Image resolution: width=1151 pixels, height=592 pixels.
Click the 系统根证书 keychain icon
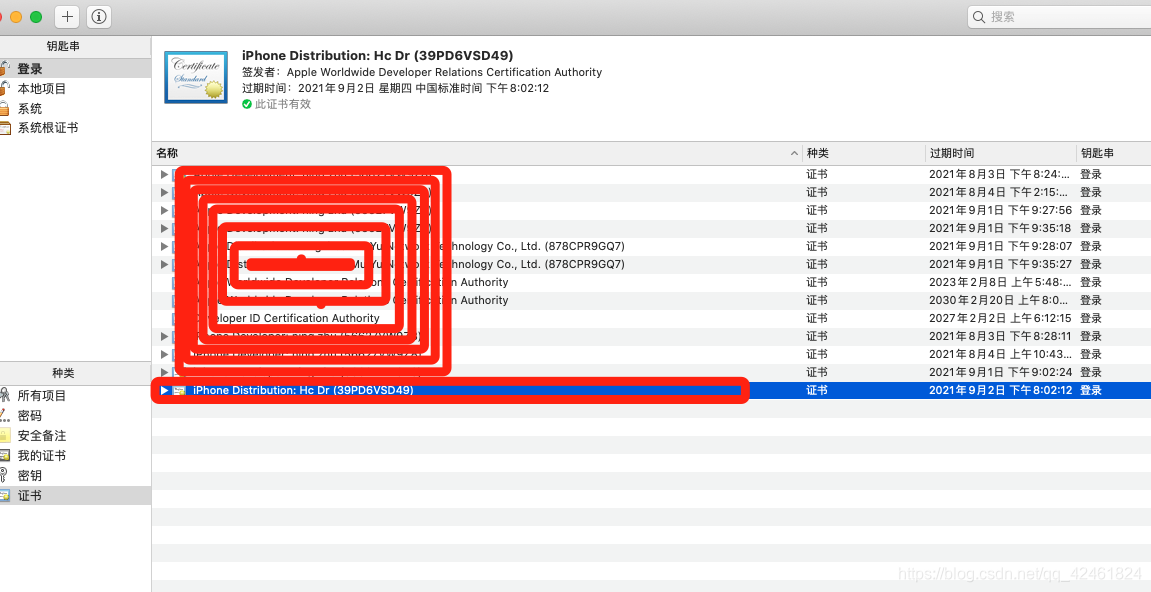coord(5,128)
